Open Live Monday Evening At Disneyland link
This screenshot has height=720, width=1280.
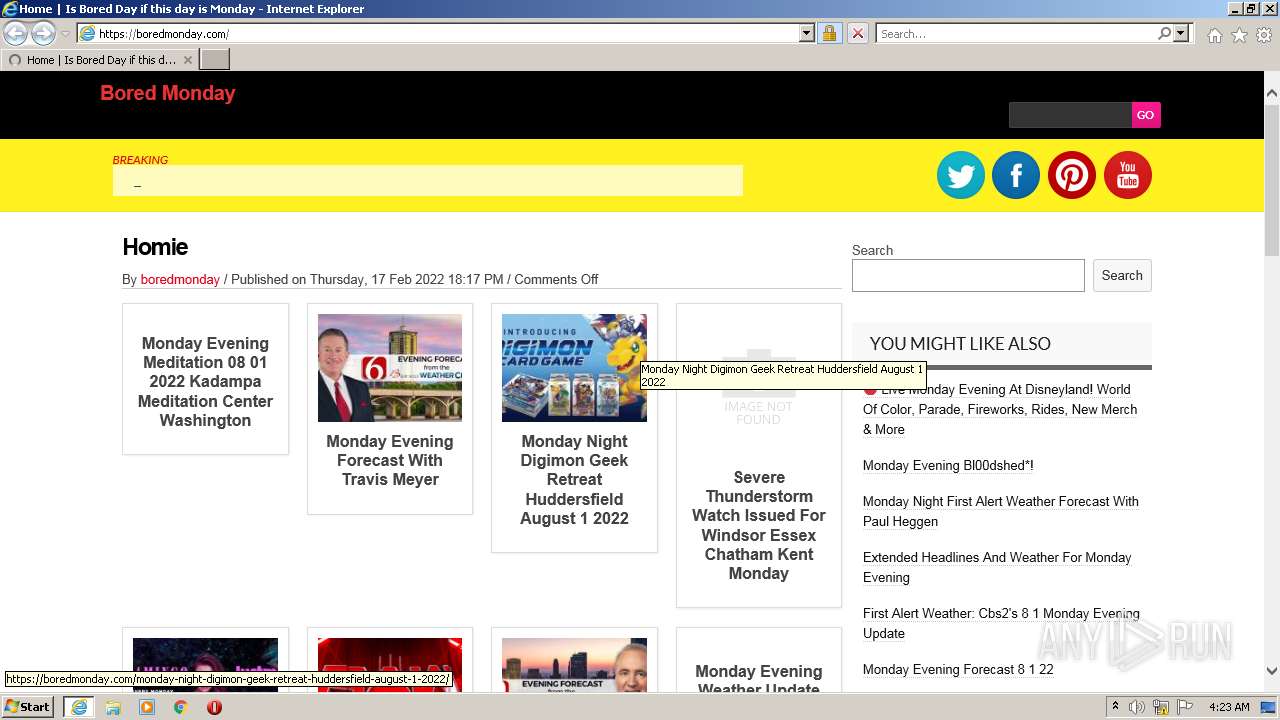tap(1000, 409)
